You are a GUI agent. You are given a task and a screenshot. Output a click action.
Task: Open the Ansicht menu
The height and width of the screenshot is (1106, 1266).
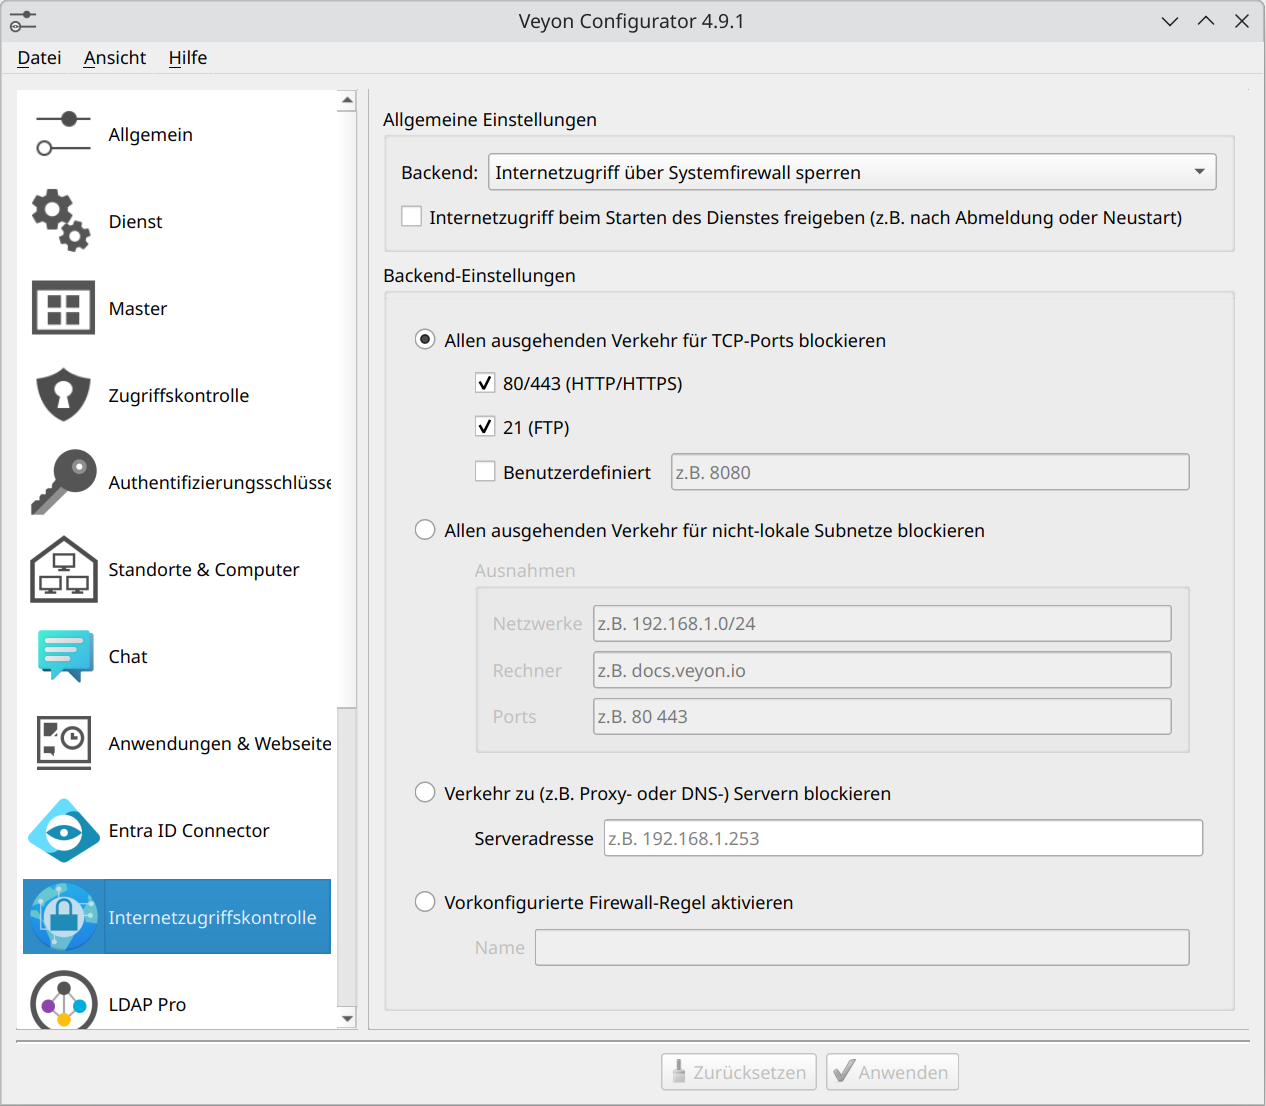[x=115, y=58]
